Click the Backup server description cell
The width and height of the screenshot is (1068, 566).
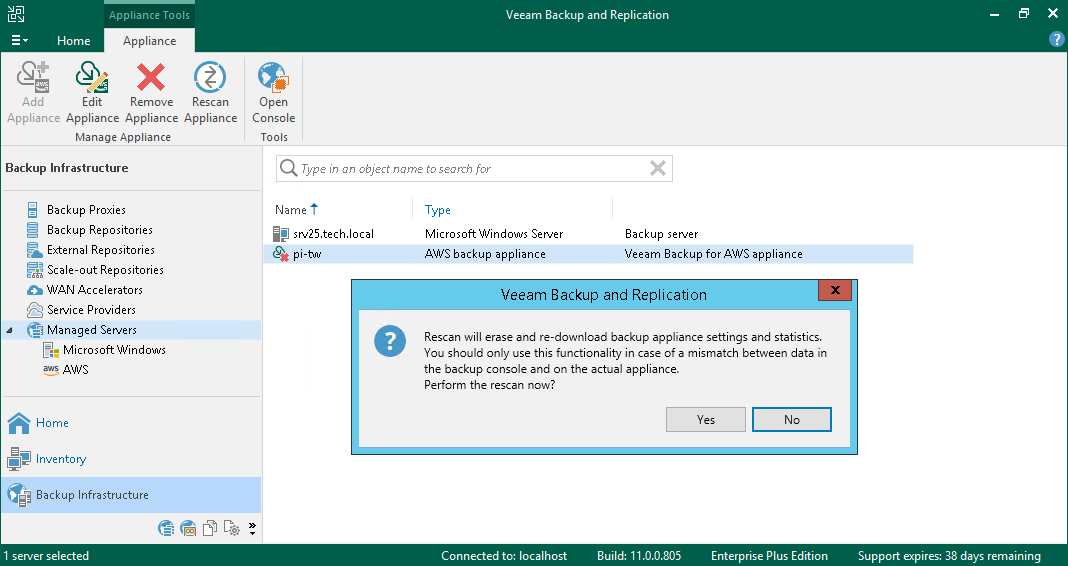pyautogui.click(x=661, y=234)
